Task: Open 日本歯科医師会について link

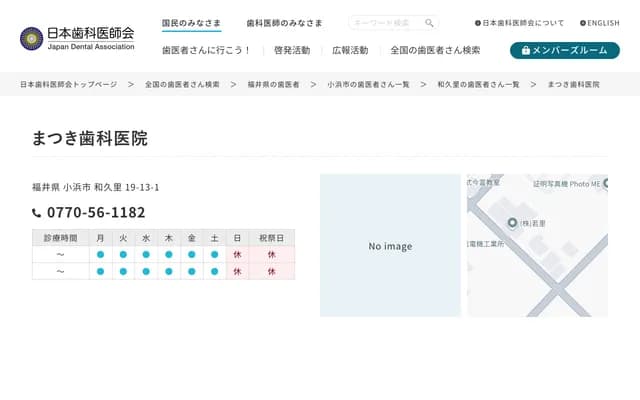Action: click(520, 23)
